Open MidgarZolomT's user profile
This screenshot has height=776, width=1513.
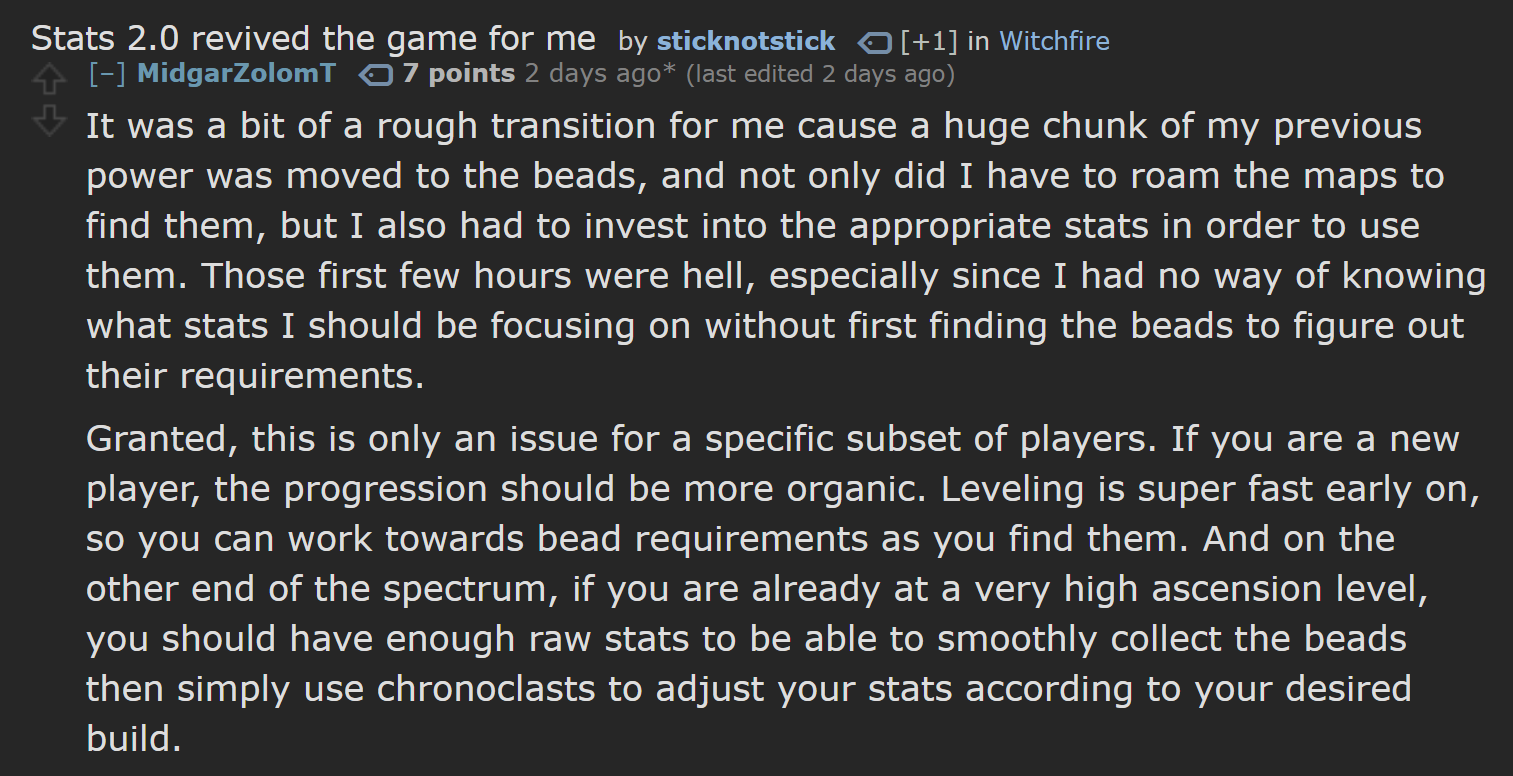(x=237, y=73)
